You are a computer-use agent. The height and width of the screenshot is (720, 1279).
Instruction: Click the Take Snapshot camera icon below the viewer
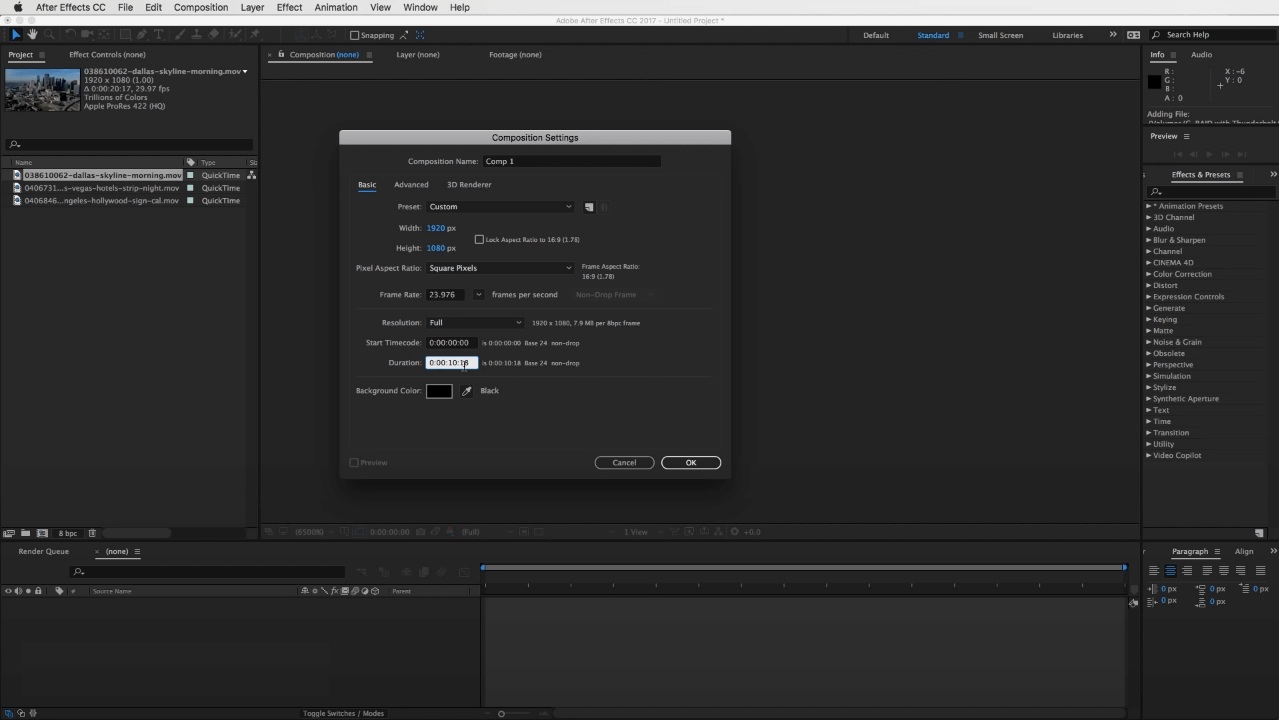point(421,532)
